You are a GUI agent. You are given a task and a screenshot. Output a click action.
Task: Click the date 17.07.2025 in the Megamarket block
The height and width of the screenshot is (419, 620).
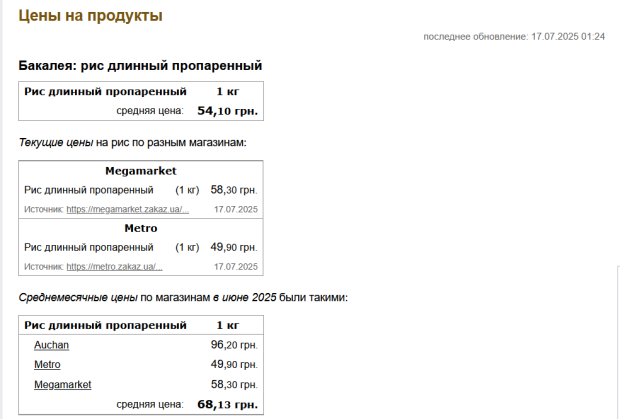pos(236,210)
